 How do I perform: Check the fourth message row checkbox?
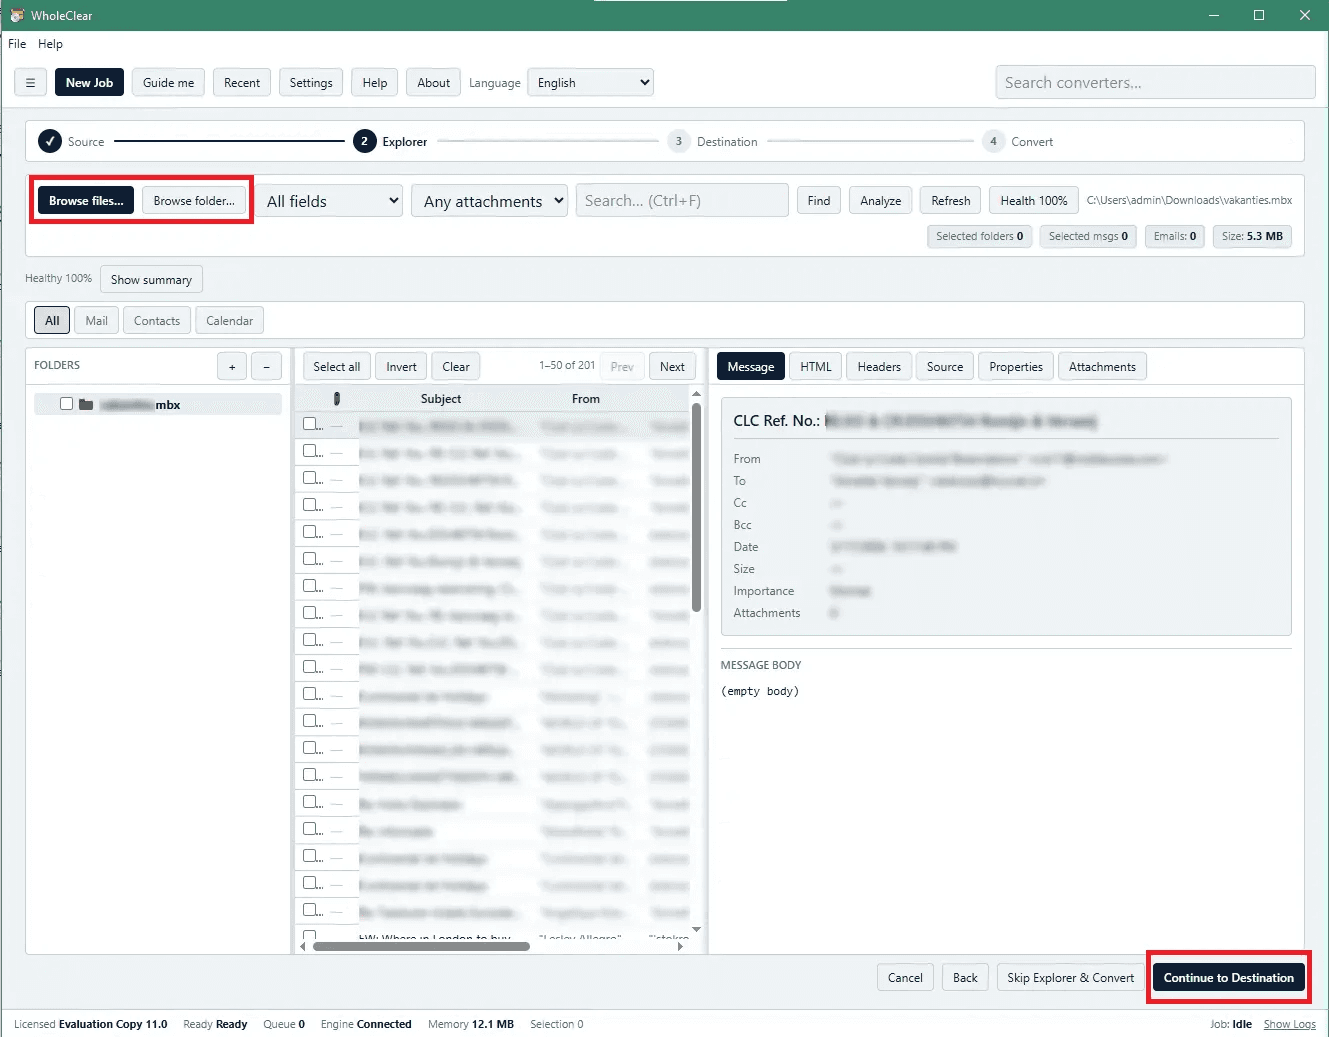coord(310,505)
